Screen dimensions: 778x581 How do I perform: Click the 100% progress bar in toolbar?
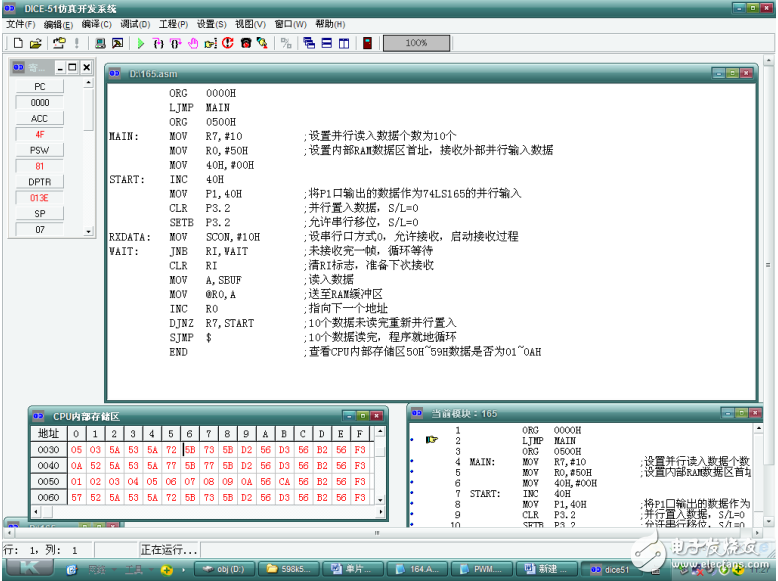coord(416,43)
